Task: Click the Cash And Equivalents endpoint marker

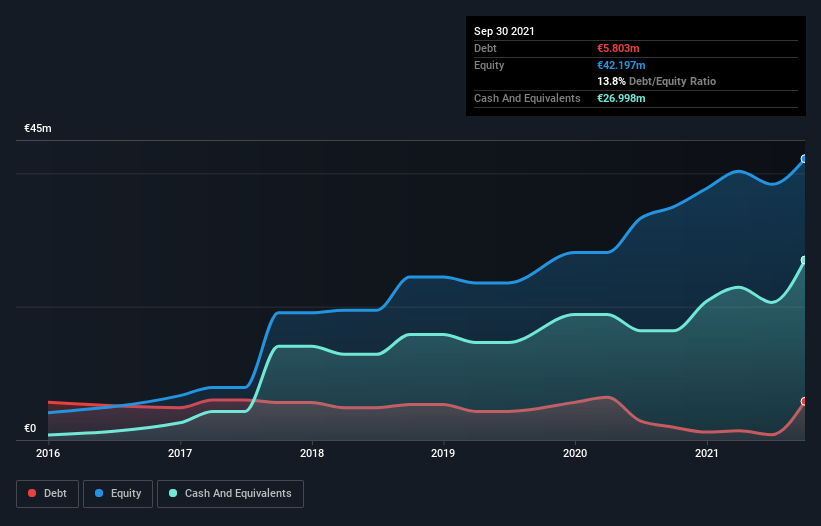Action: click(804, 260)
